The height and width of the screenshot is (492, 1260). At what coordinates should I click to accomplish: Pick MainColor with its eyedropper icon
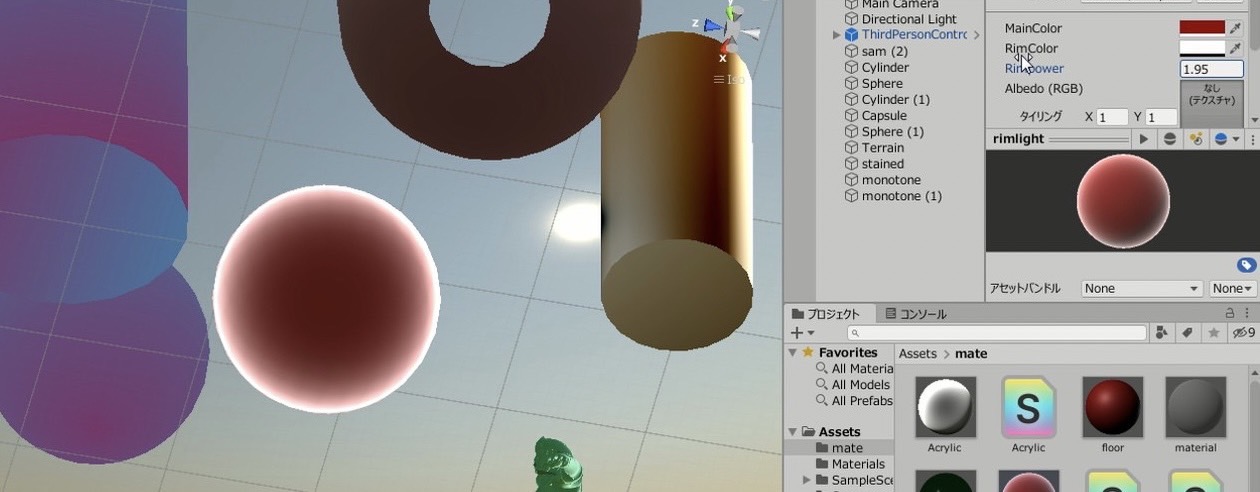(1236, 28)
